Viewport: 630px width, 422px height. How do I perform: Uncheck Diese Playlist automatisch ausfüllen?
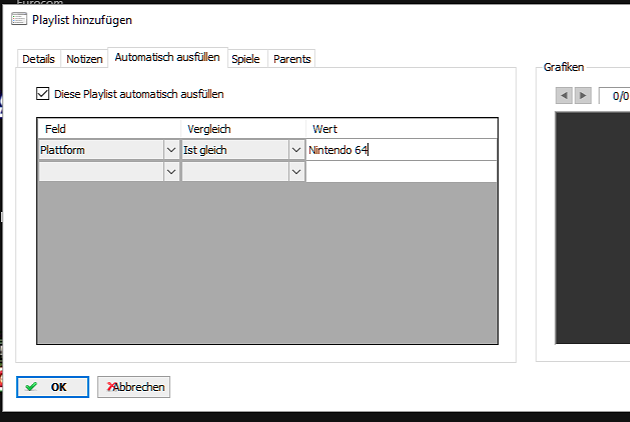[x=43, y=94]
